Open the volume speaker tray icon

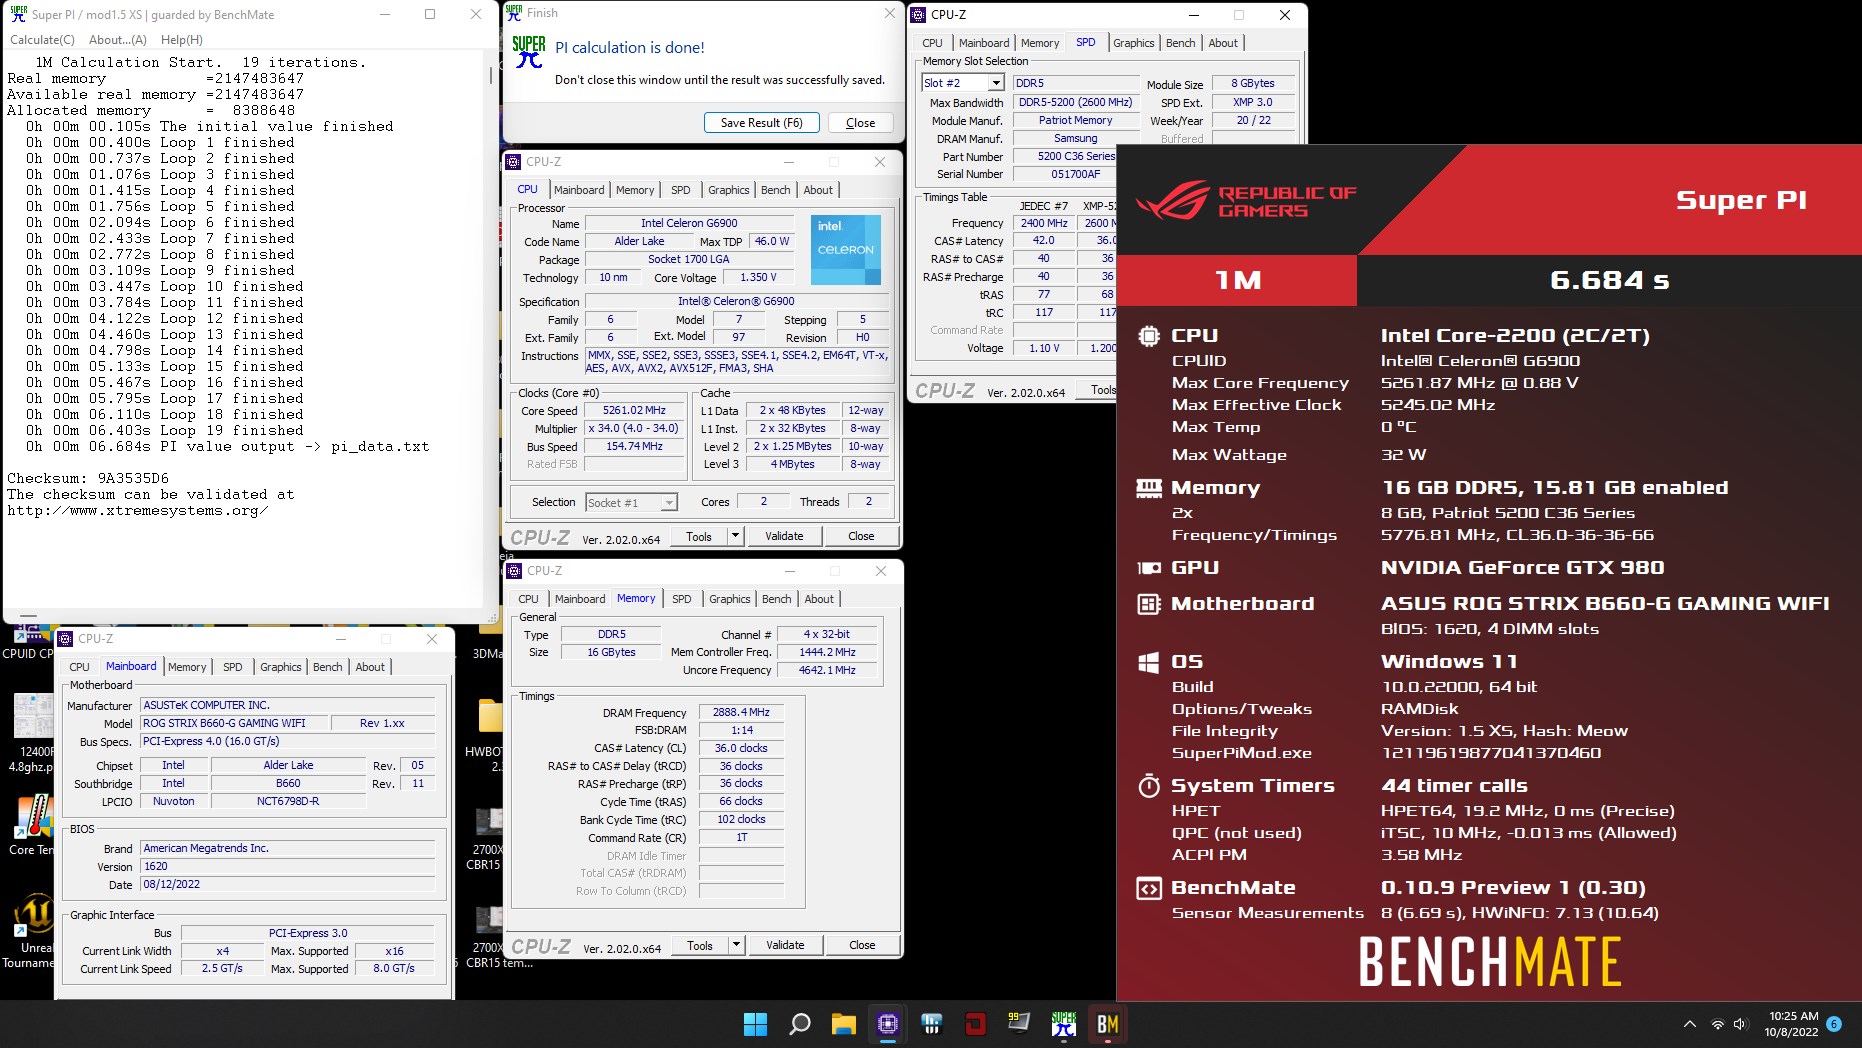coord(1740,1024)
